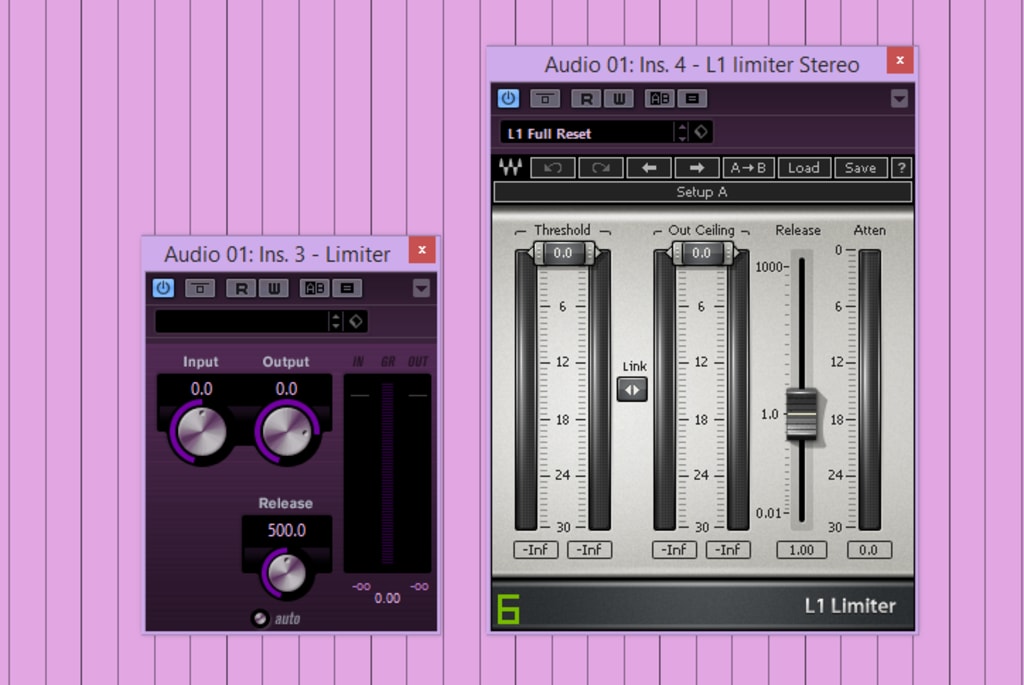Click the Limiter Input knob

point(201,433)
